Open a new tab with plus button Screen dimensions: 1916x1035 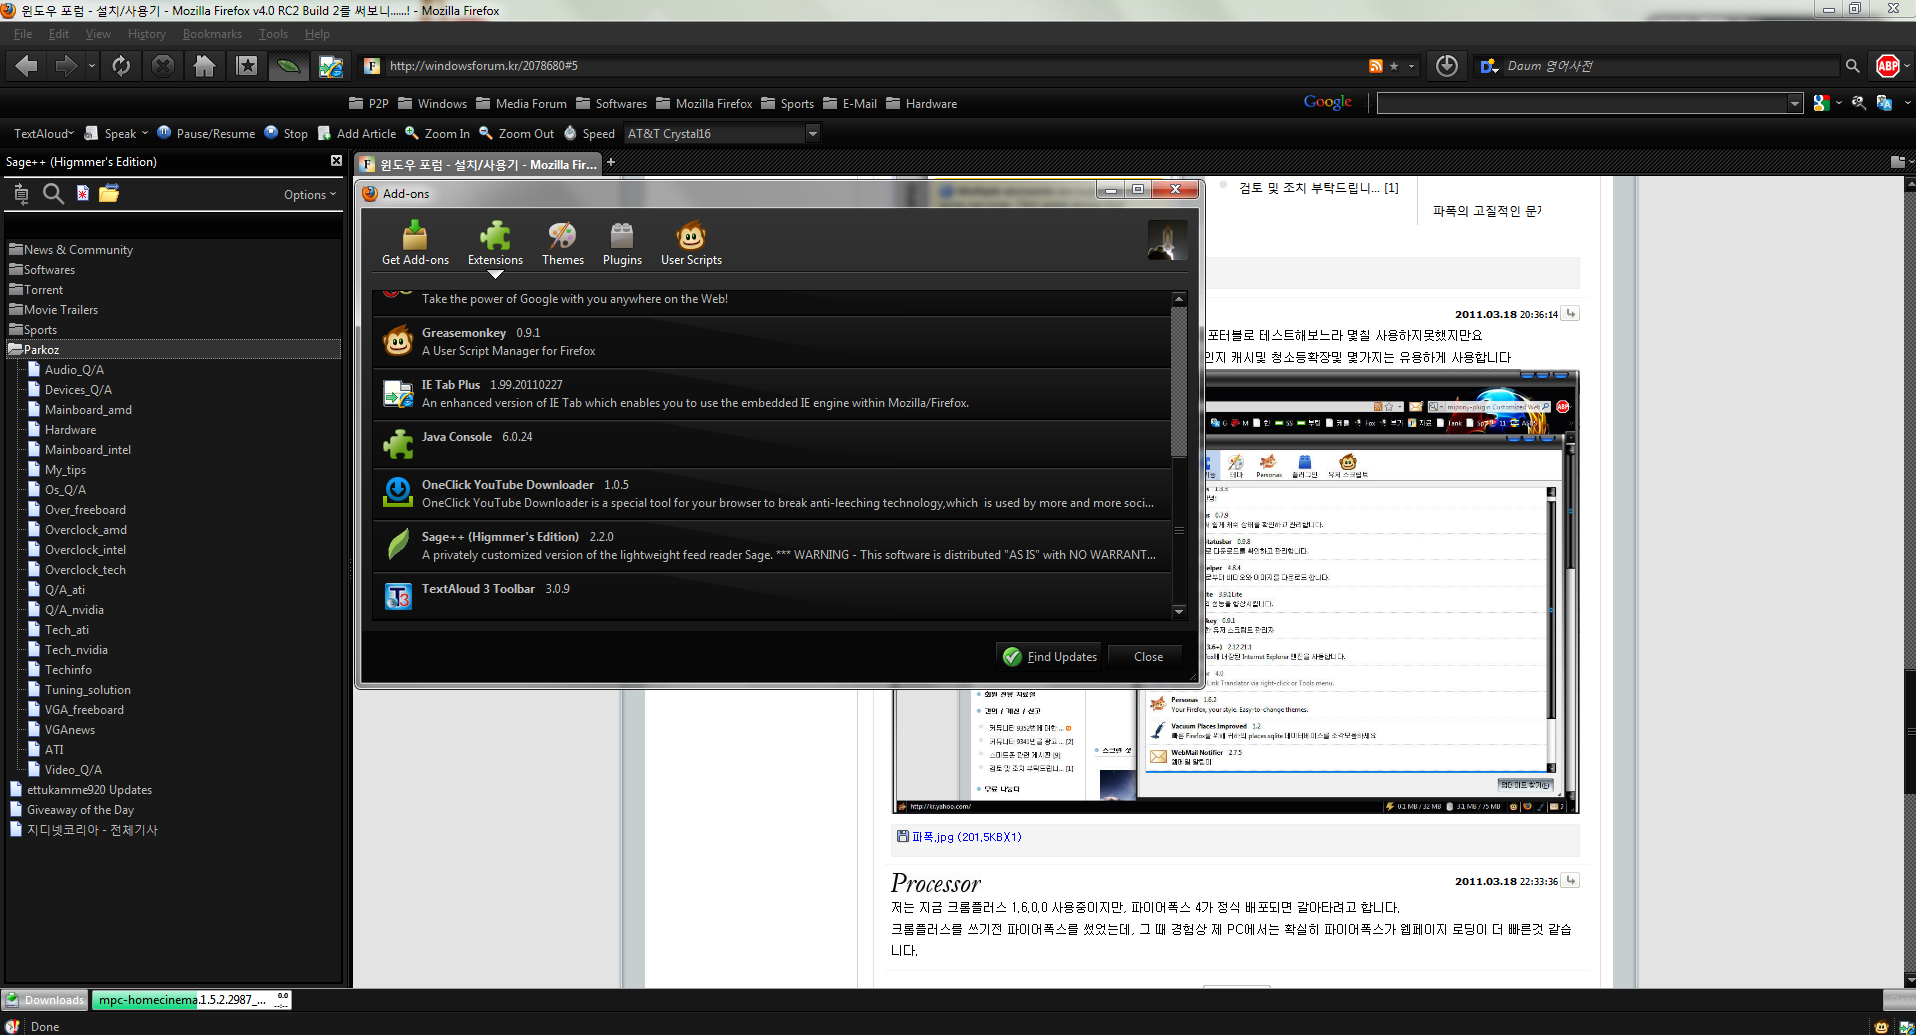coord(611,162)
